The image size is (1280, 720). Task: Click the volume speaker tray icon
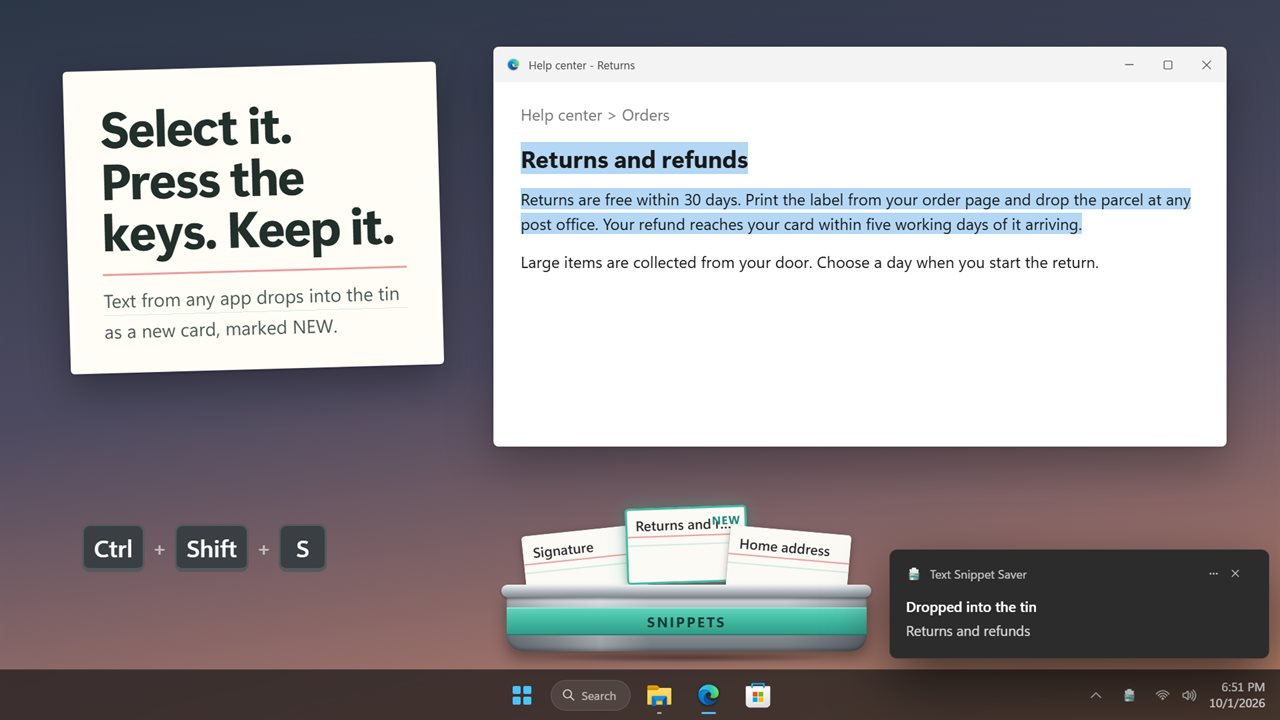pyautogui.click(x=1189, y=695)
